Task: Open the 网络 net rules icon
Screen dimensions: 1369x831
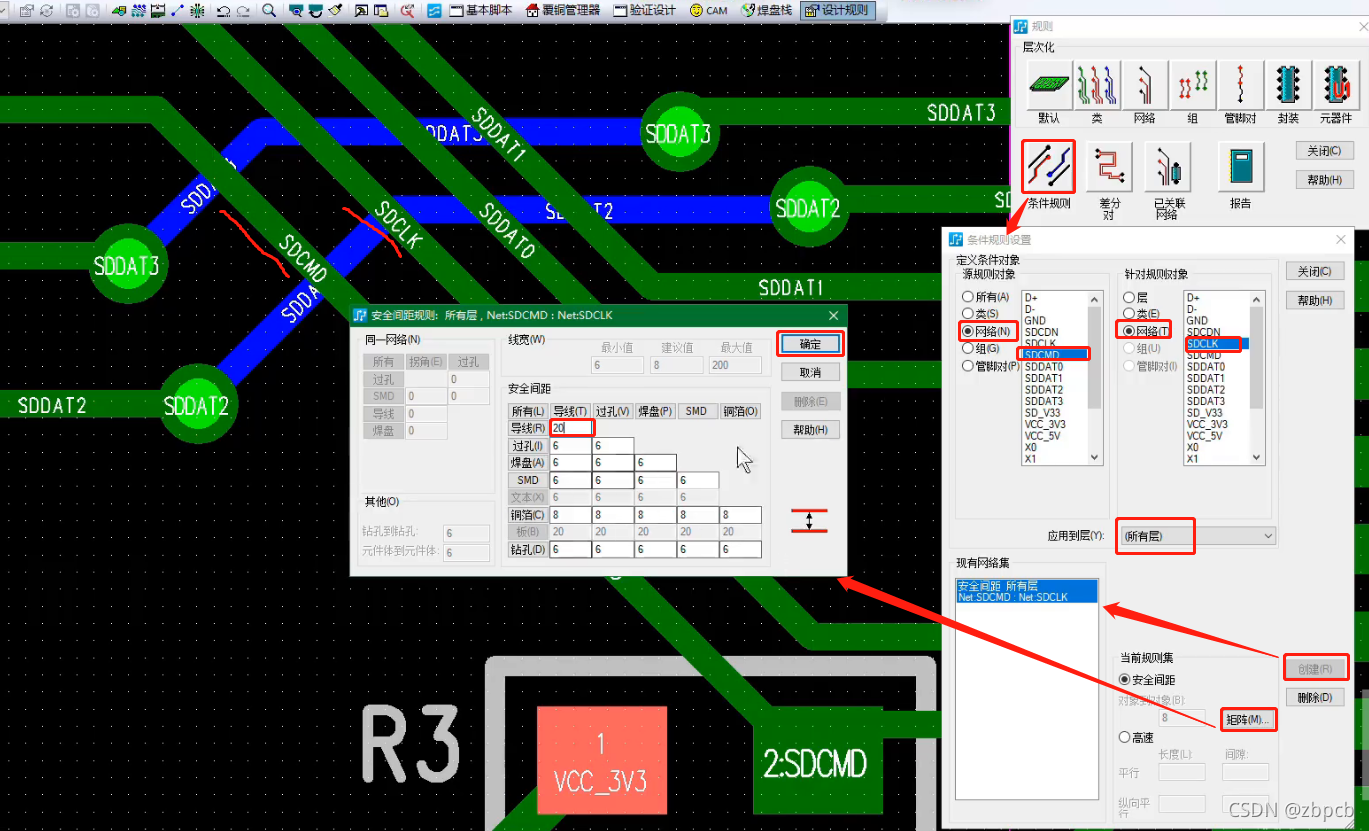Action: (x=1145, y=86)
